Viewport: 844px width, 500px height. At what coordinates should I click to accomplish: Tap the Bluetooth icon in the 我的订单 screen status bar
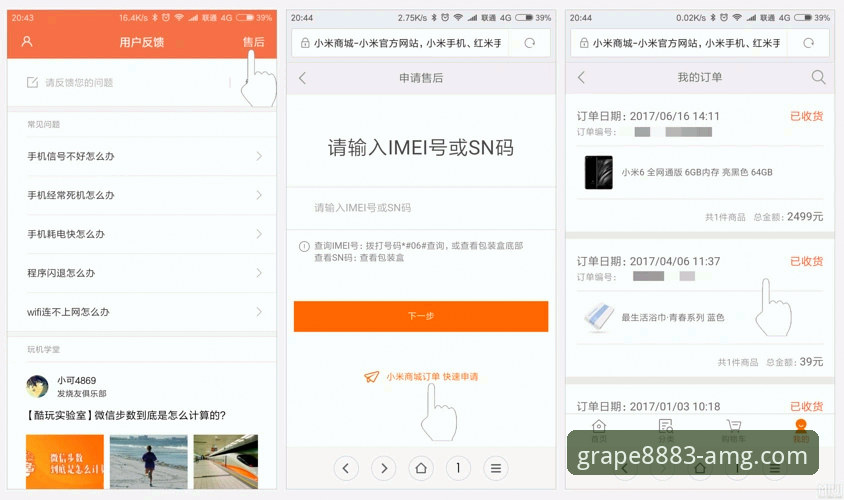coord(713,17)
